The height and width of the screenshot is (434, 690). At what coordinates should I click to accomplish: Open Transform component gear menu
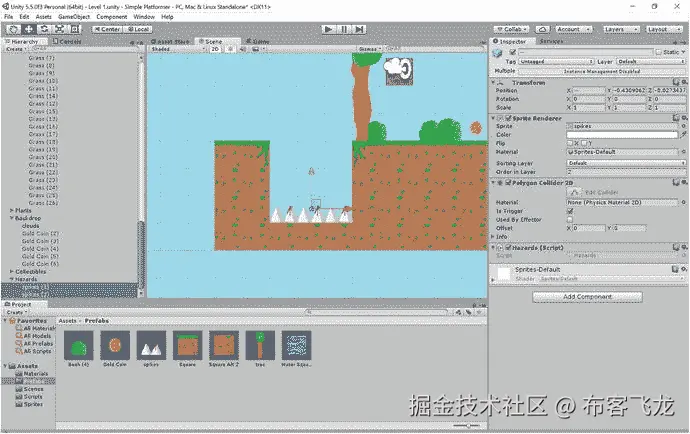[684, 82]
